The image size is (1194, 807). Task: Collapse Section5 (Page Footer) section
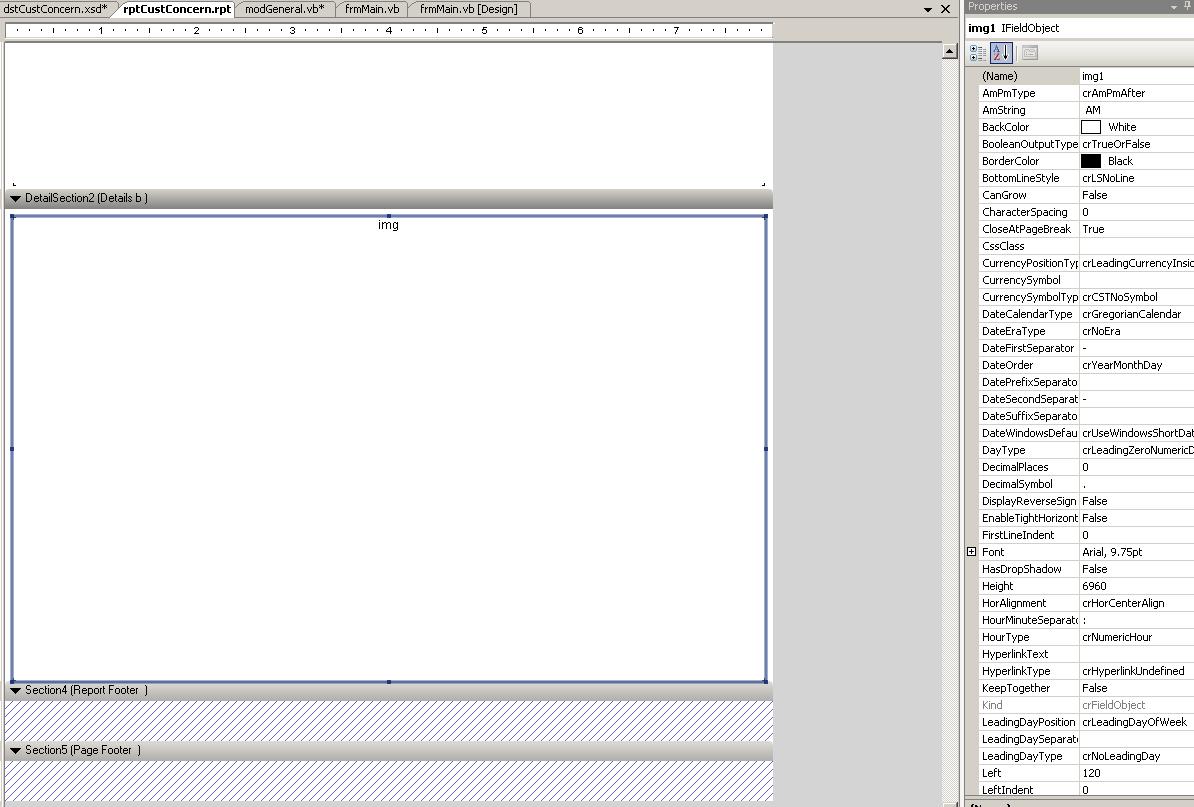15,751
